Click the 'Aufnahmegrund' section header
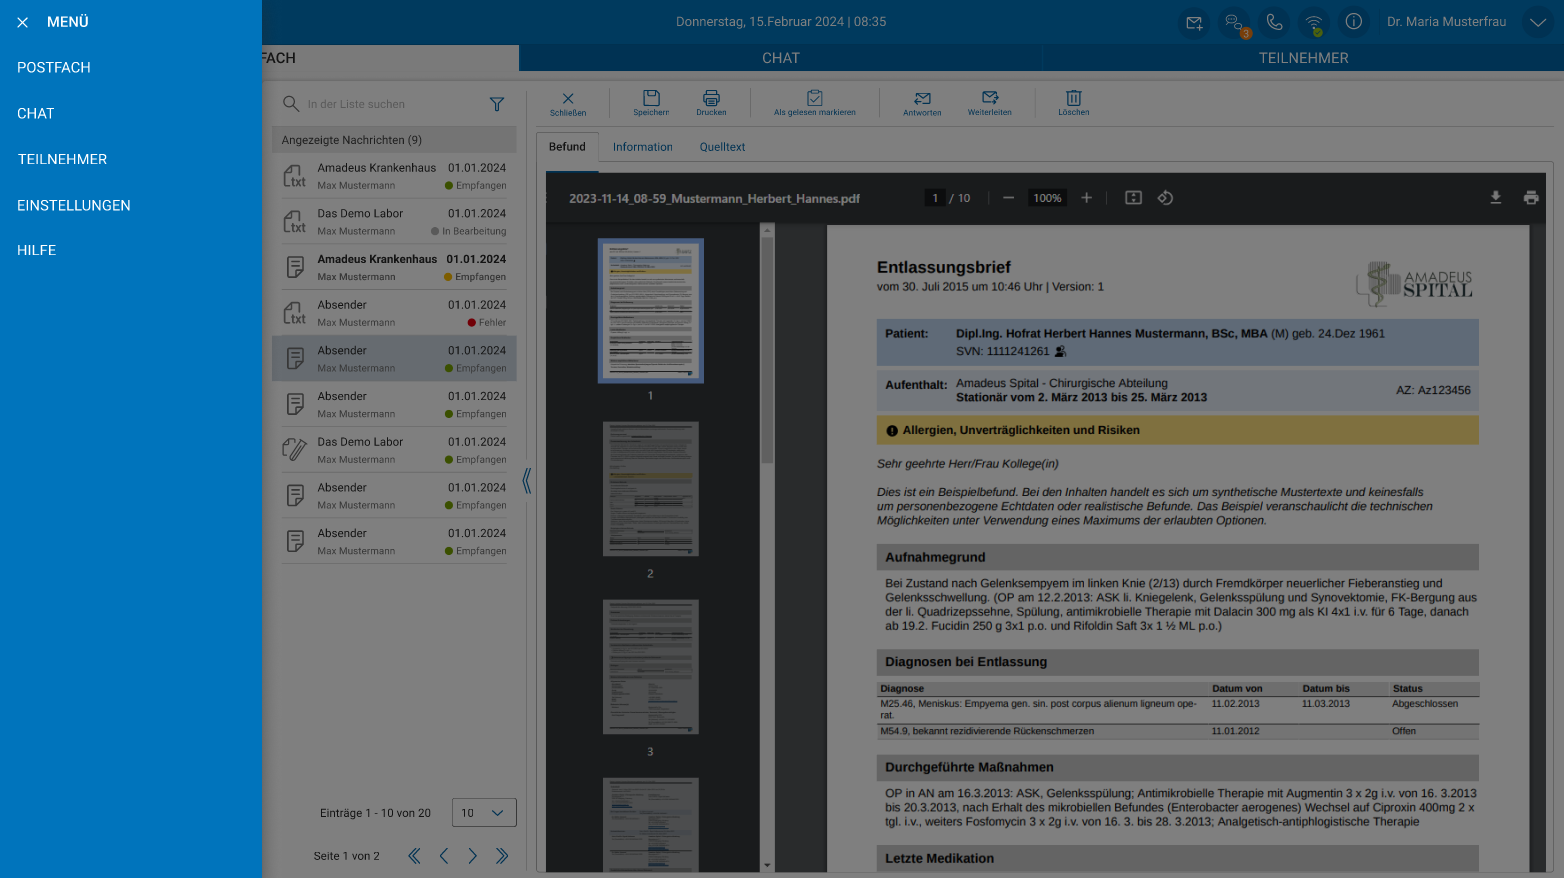Viewport: 1564px width, 878px height. 1177,557
